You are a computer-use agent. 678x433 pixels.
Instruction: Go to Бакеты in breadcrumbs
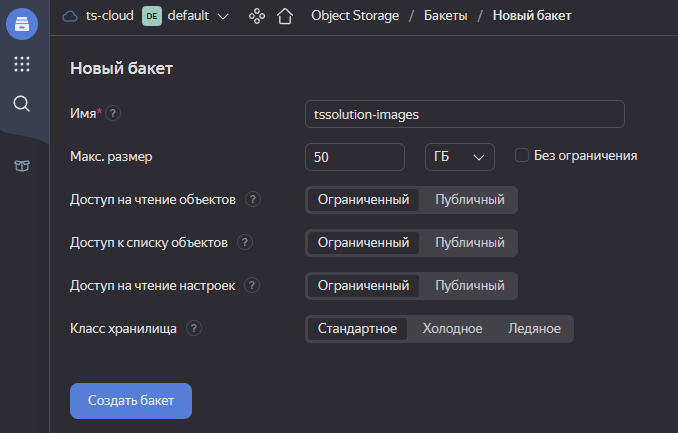pyautogui.click(x=444, y=16)
